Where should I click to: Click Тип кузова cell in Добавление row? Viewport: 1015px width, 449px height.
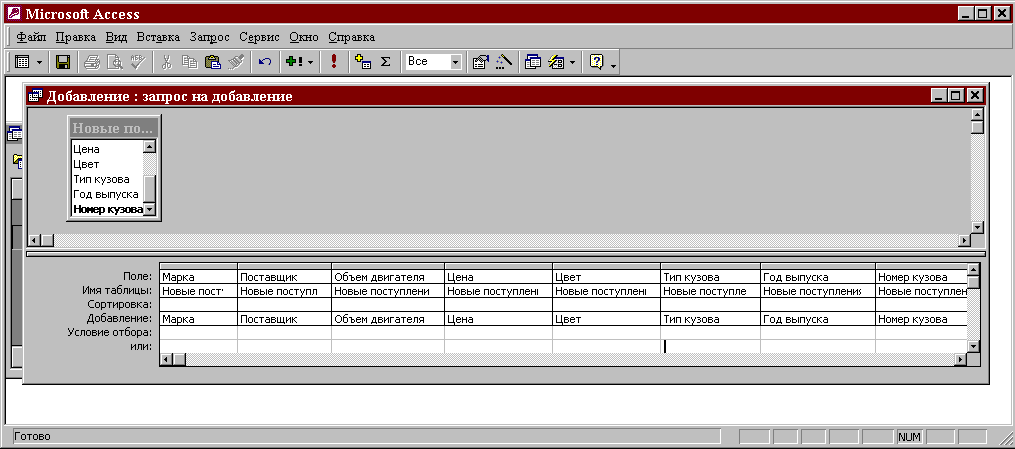point(710,319)
